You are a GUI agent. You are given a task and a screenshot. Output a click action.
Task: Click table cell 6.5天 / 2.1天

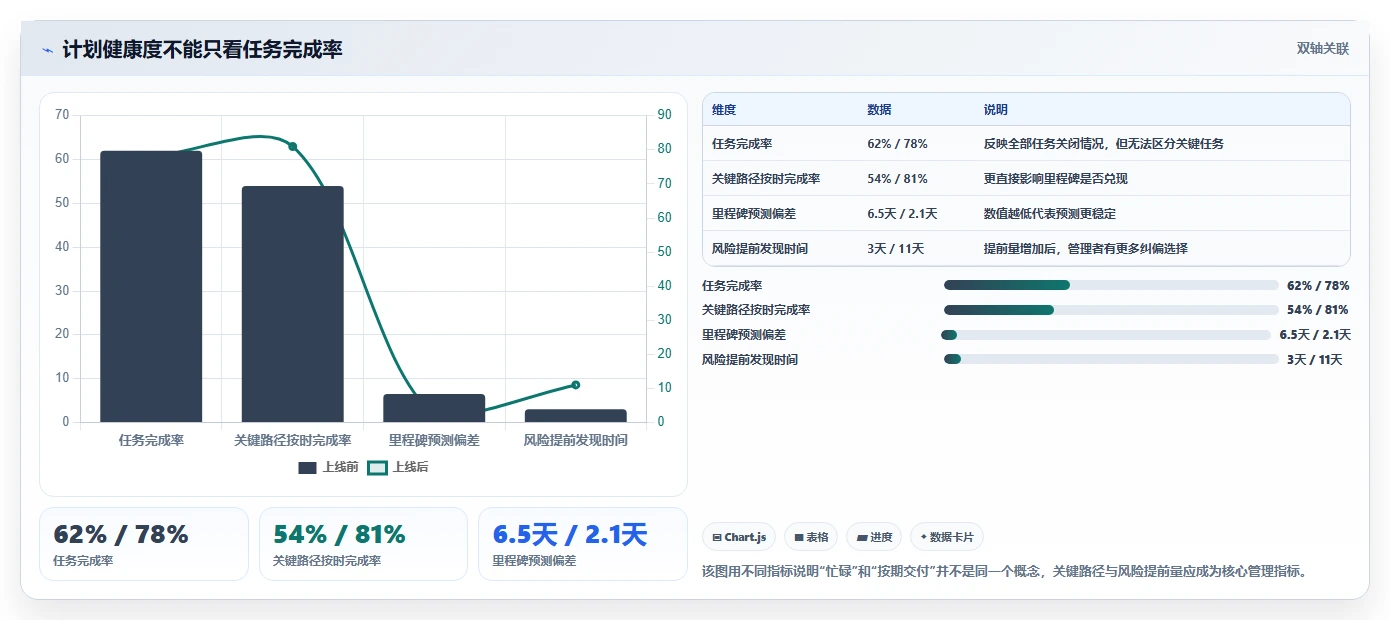[x=901, y=214]
